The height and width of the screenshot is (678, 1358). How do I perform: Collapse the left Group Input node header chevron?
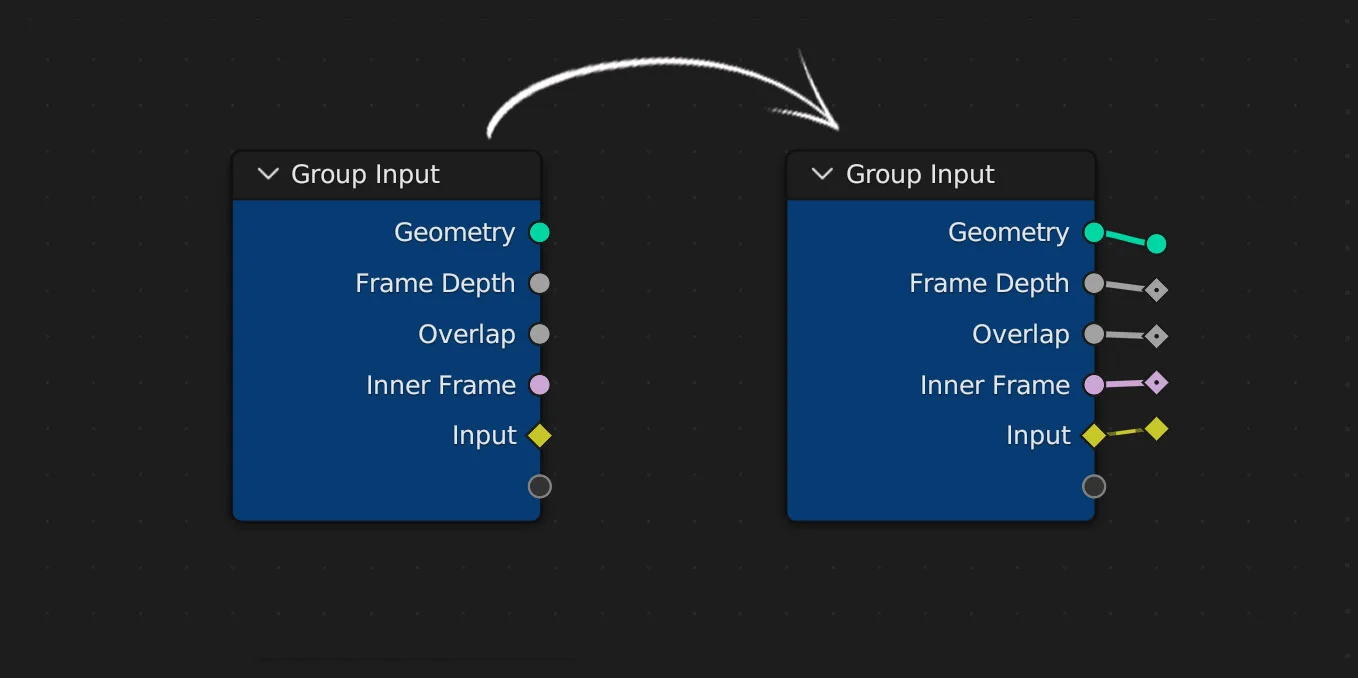click(267, 174)
